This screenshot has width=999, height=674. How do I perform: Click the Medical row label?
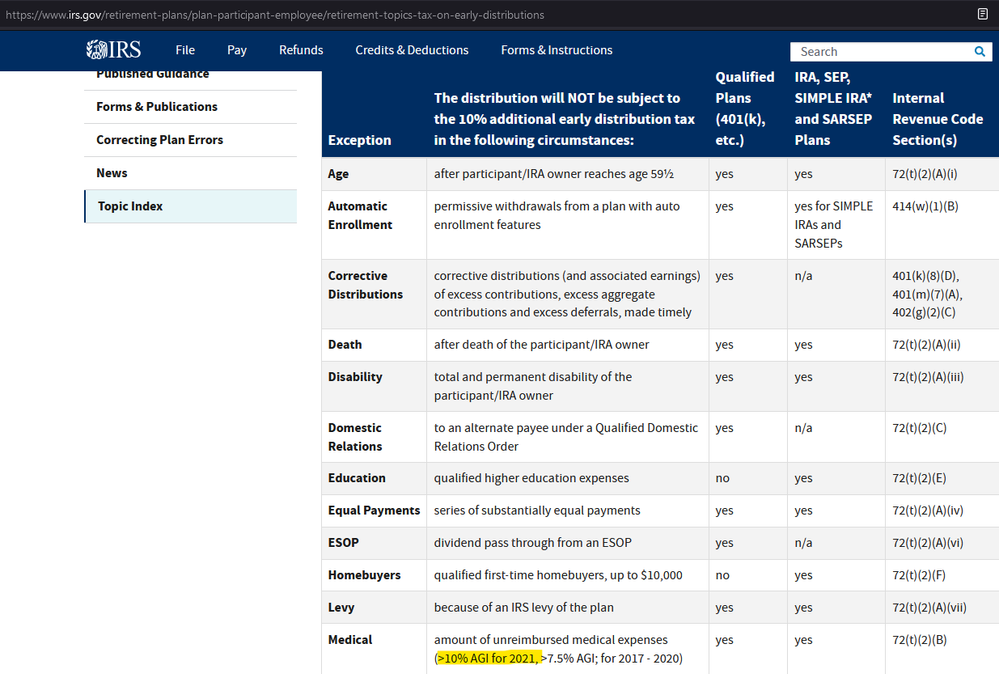350,640
